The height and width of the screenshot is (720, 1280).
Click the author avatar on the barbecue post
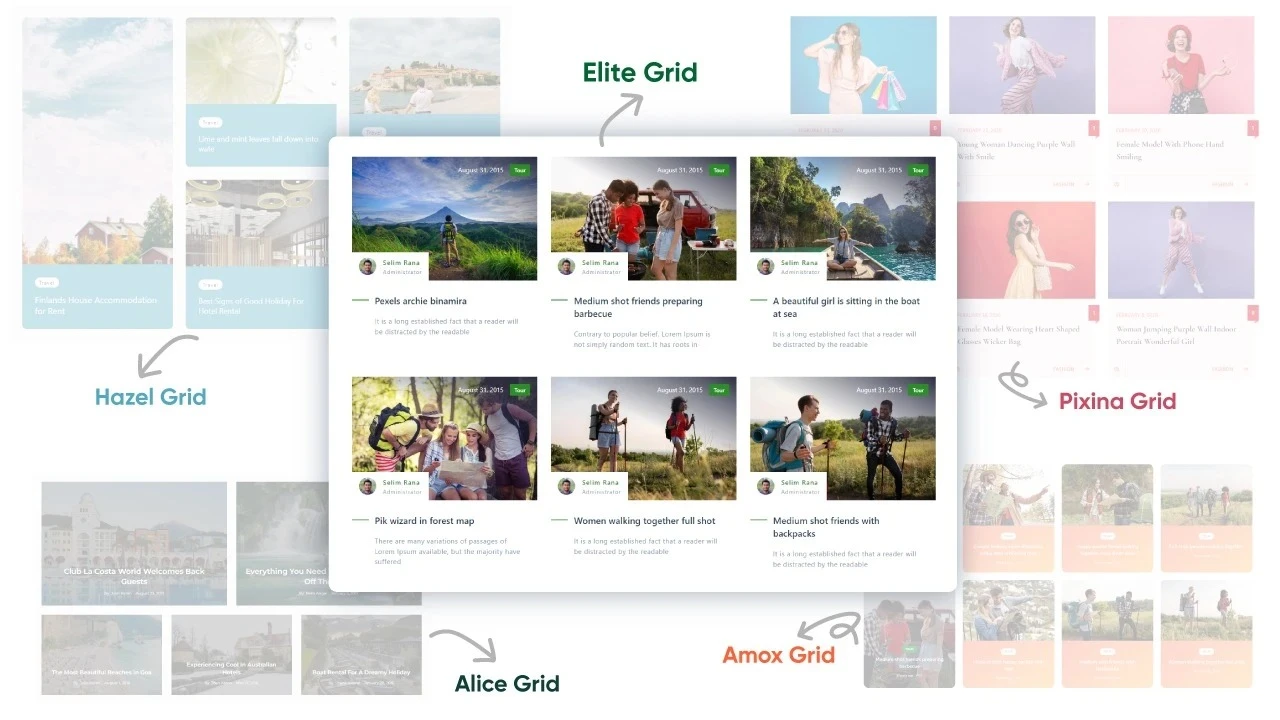click(x=566, y=266)
